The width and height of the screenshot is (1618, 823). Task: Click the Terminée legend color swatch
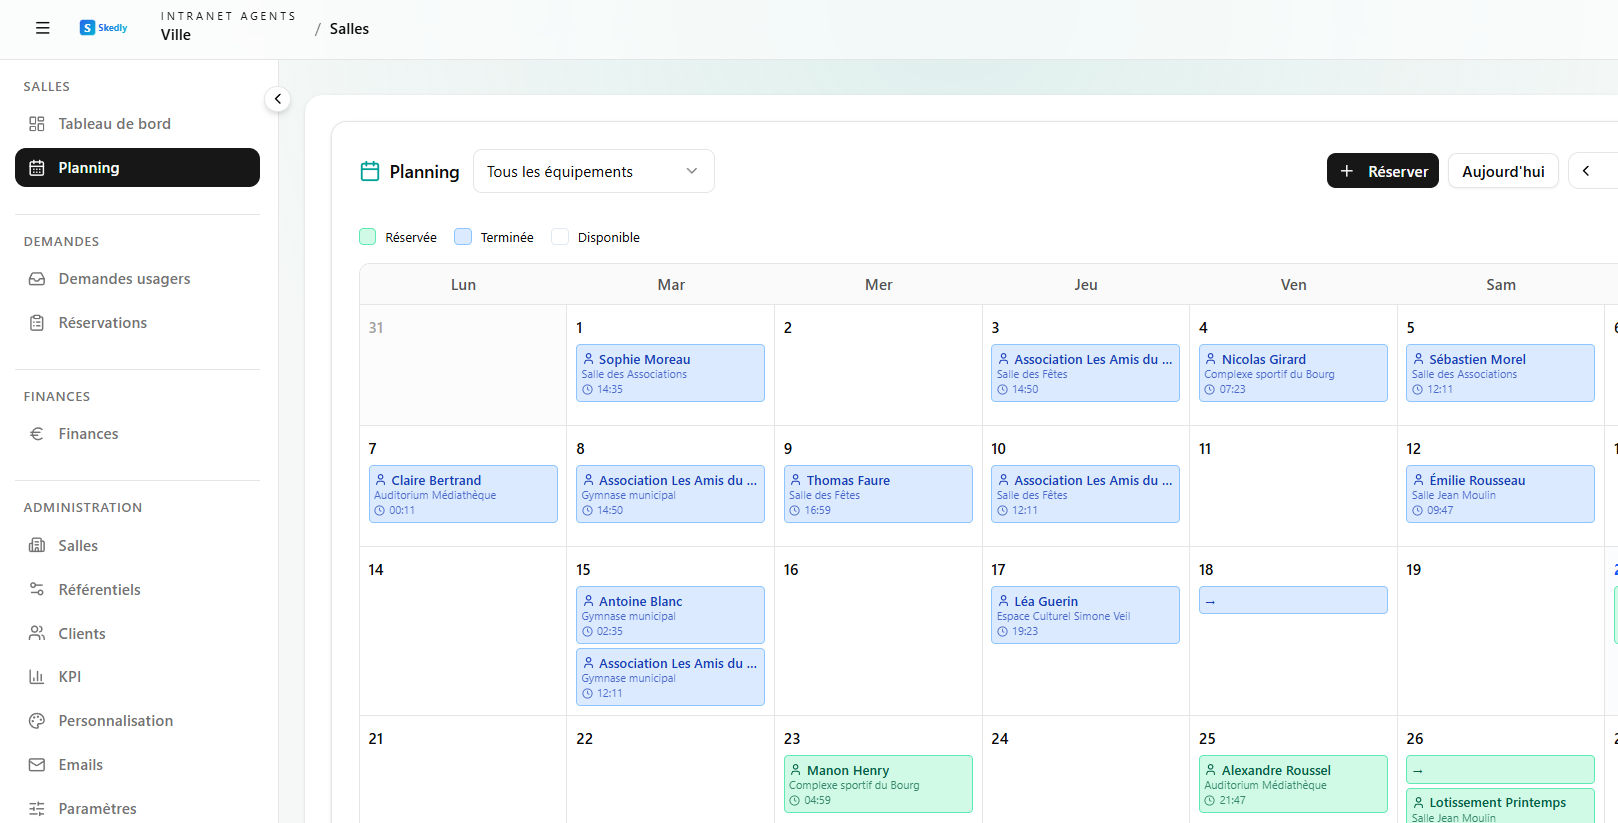click(x=463, y=237)
